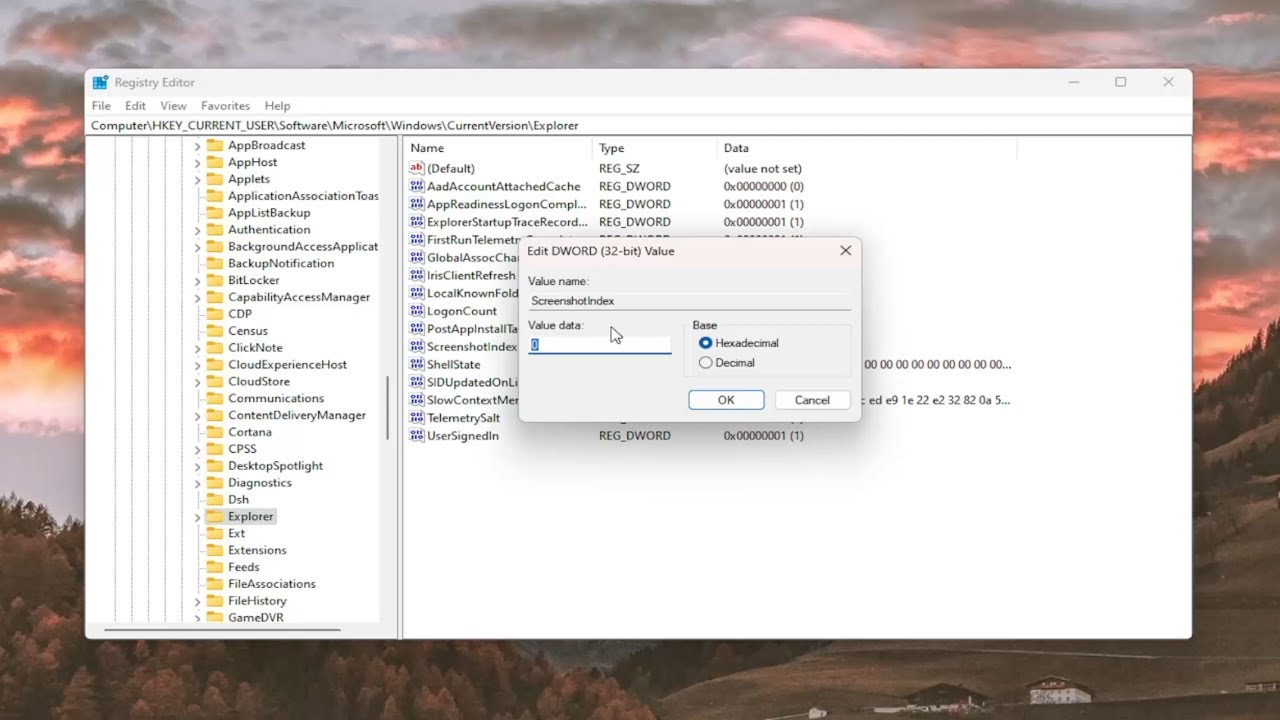Image resolution: width=1280 pixels, height=720 pixels.
Task: Click the LocalKnownFold value icon
Action: point(417,293)
